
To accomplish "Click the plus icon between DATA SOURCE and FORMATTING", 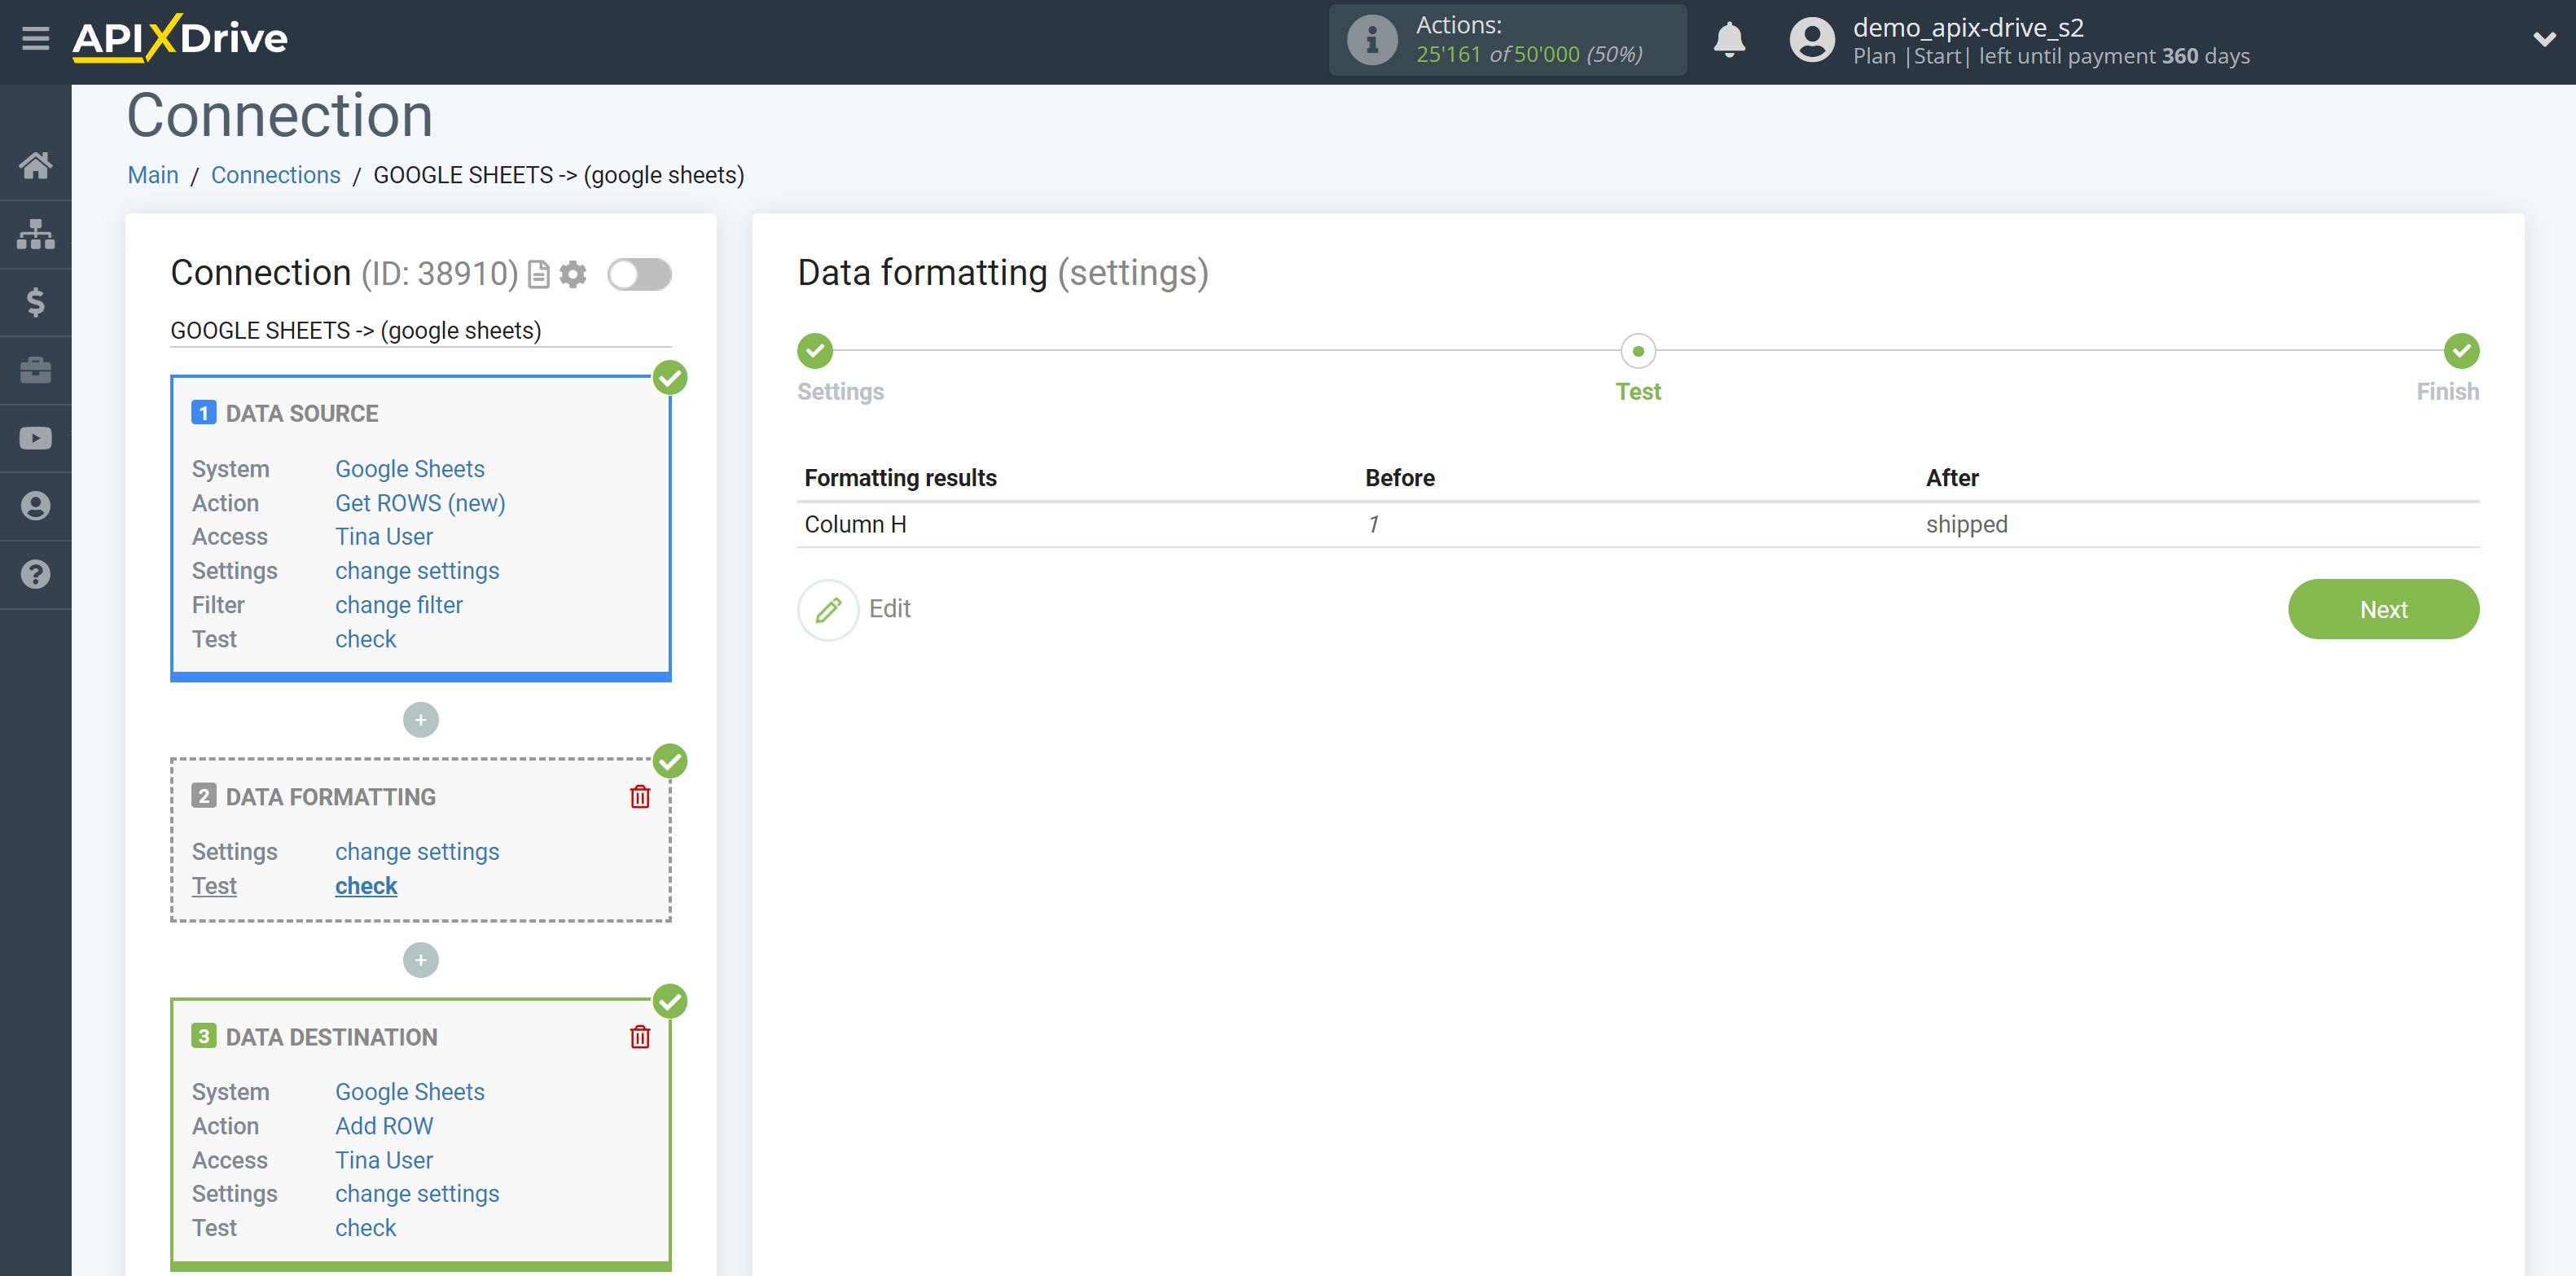I will click(x=420, y=717).
